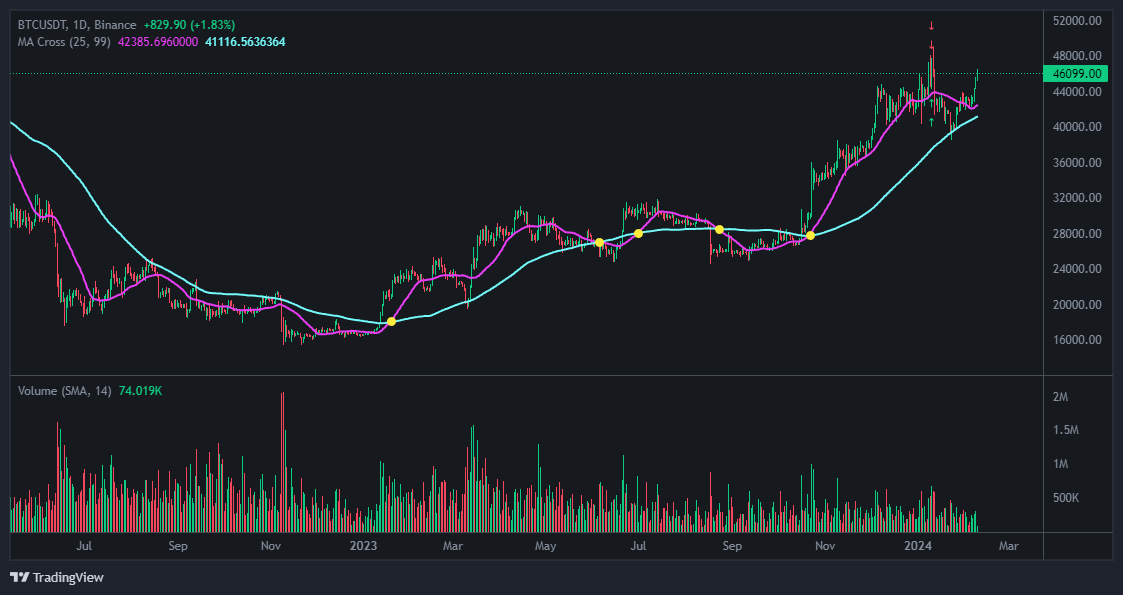Click the cyan MA value 41116.5636364
The width and height of the screenshot is (1123, 595).
point(243,42)
